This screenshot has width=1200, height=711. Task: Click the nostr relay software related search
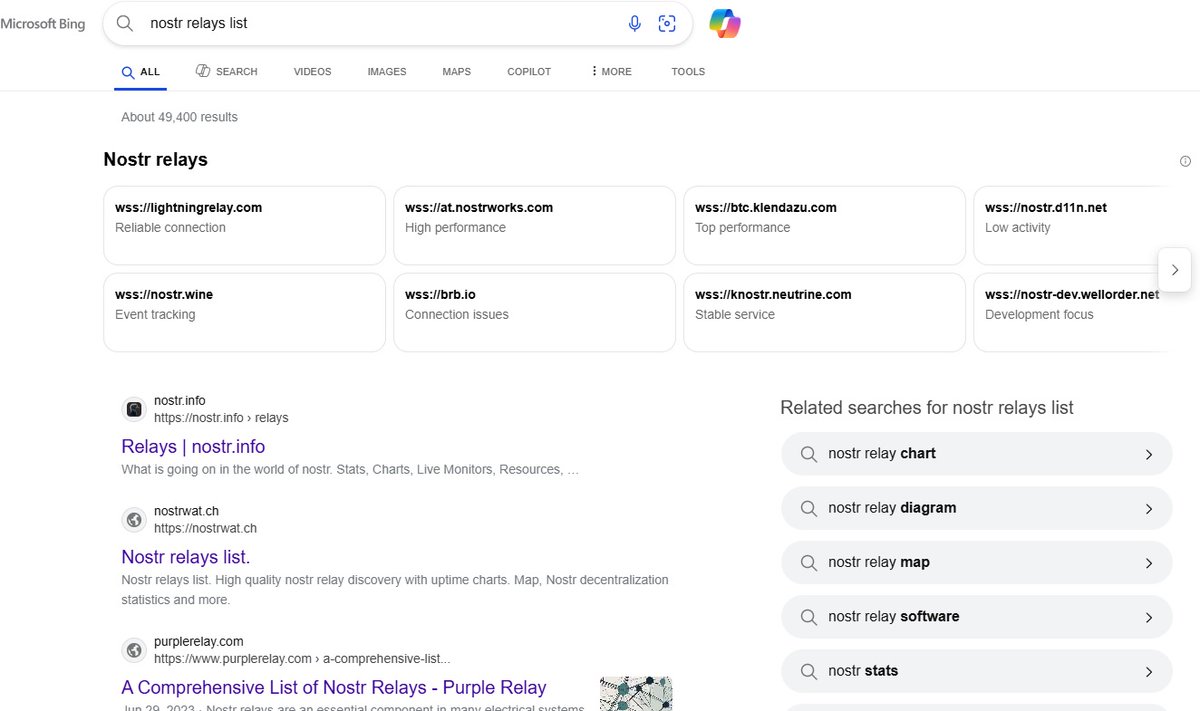click(x=976, y=617)
